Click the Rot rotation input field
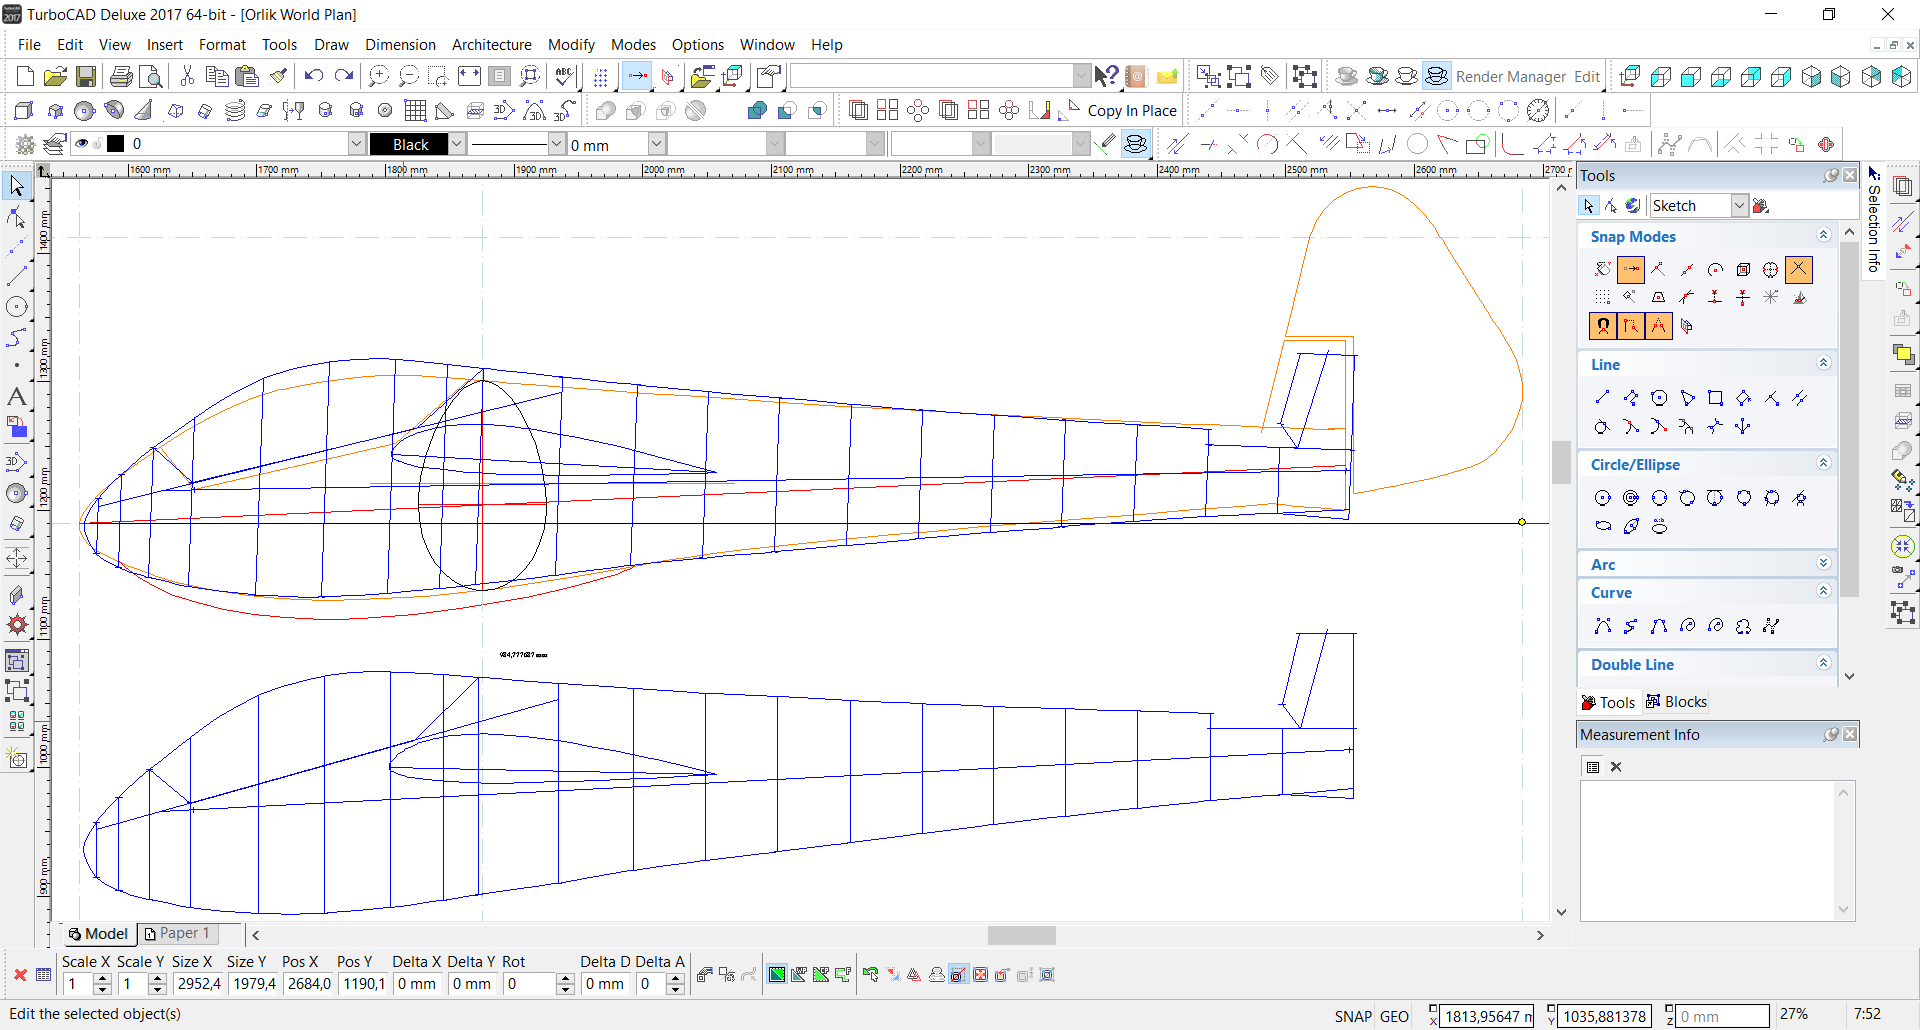This screenshot has width=1920, height=1030. [529, 984]
